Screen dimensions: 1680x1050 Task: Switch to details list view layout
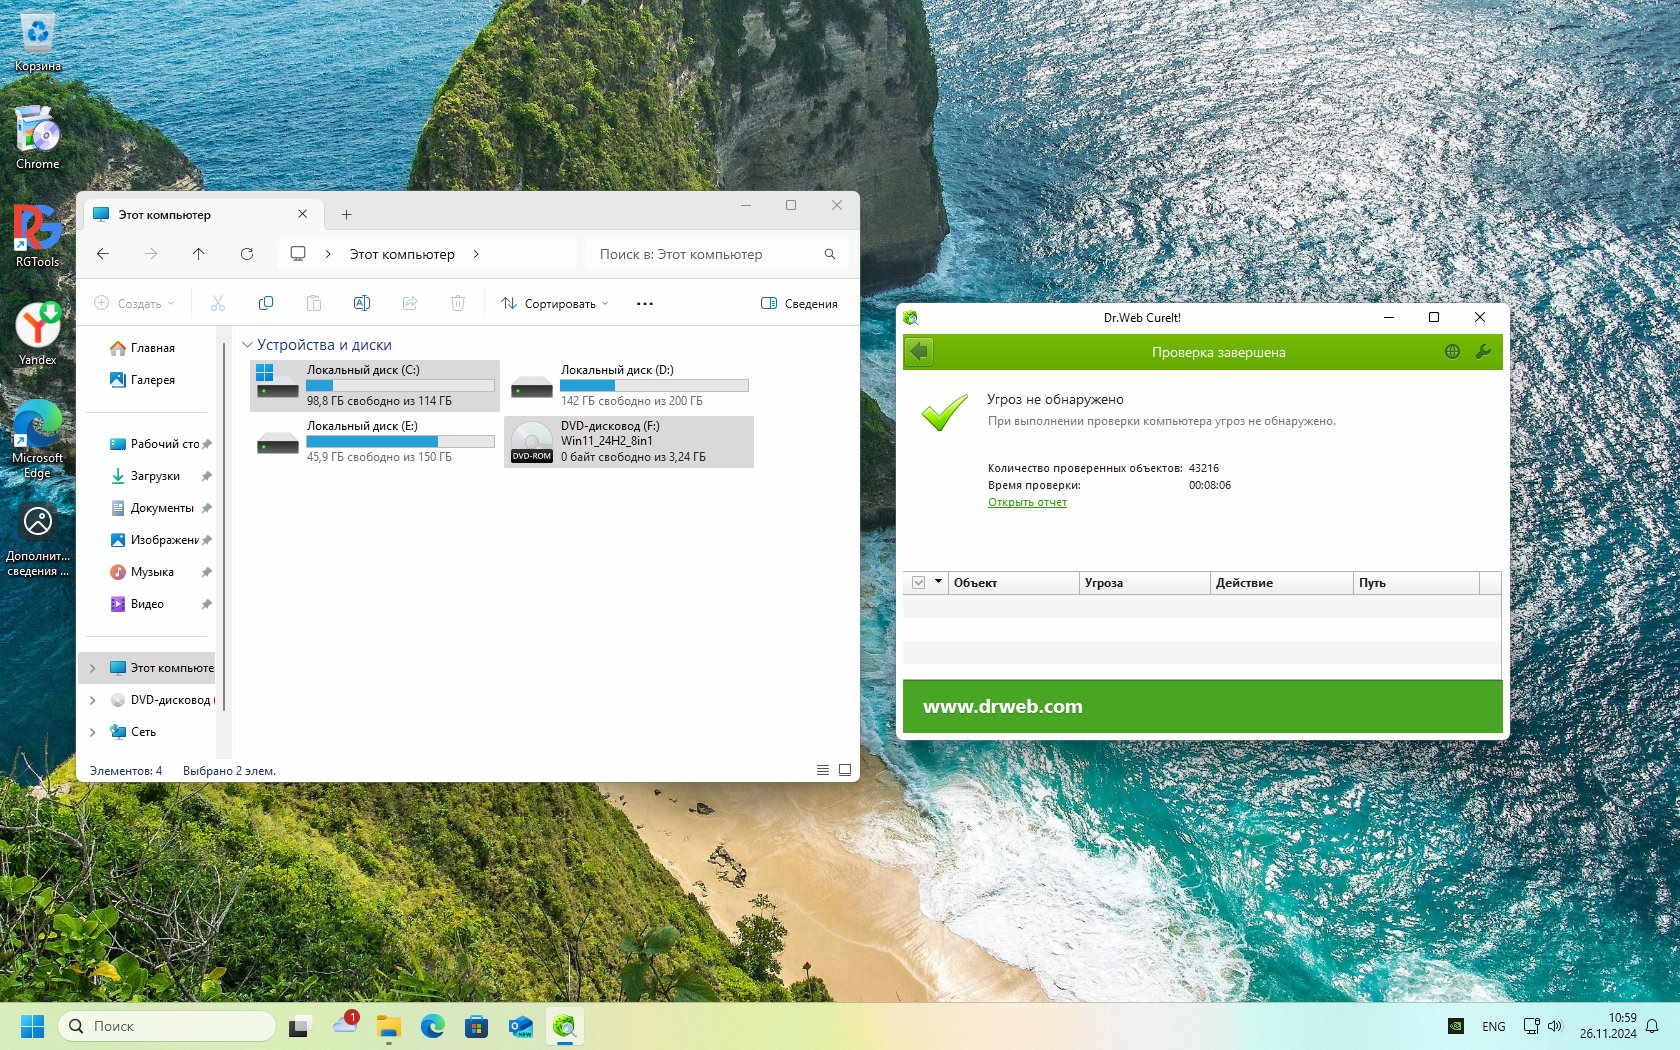pyautogui.click(x=822, y=770)
